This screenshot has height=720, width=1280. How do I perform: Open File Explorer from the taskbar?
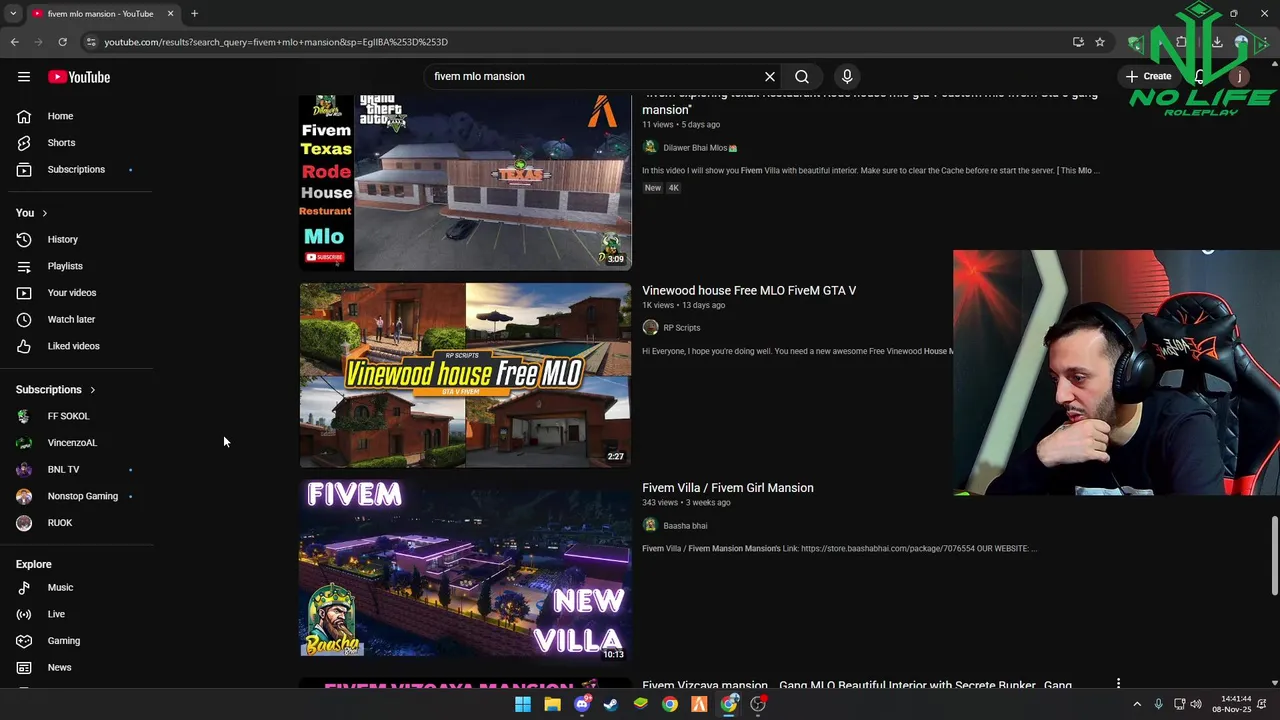tap(552, 704)
